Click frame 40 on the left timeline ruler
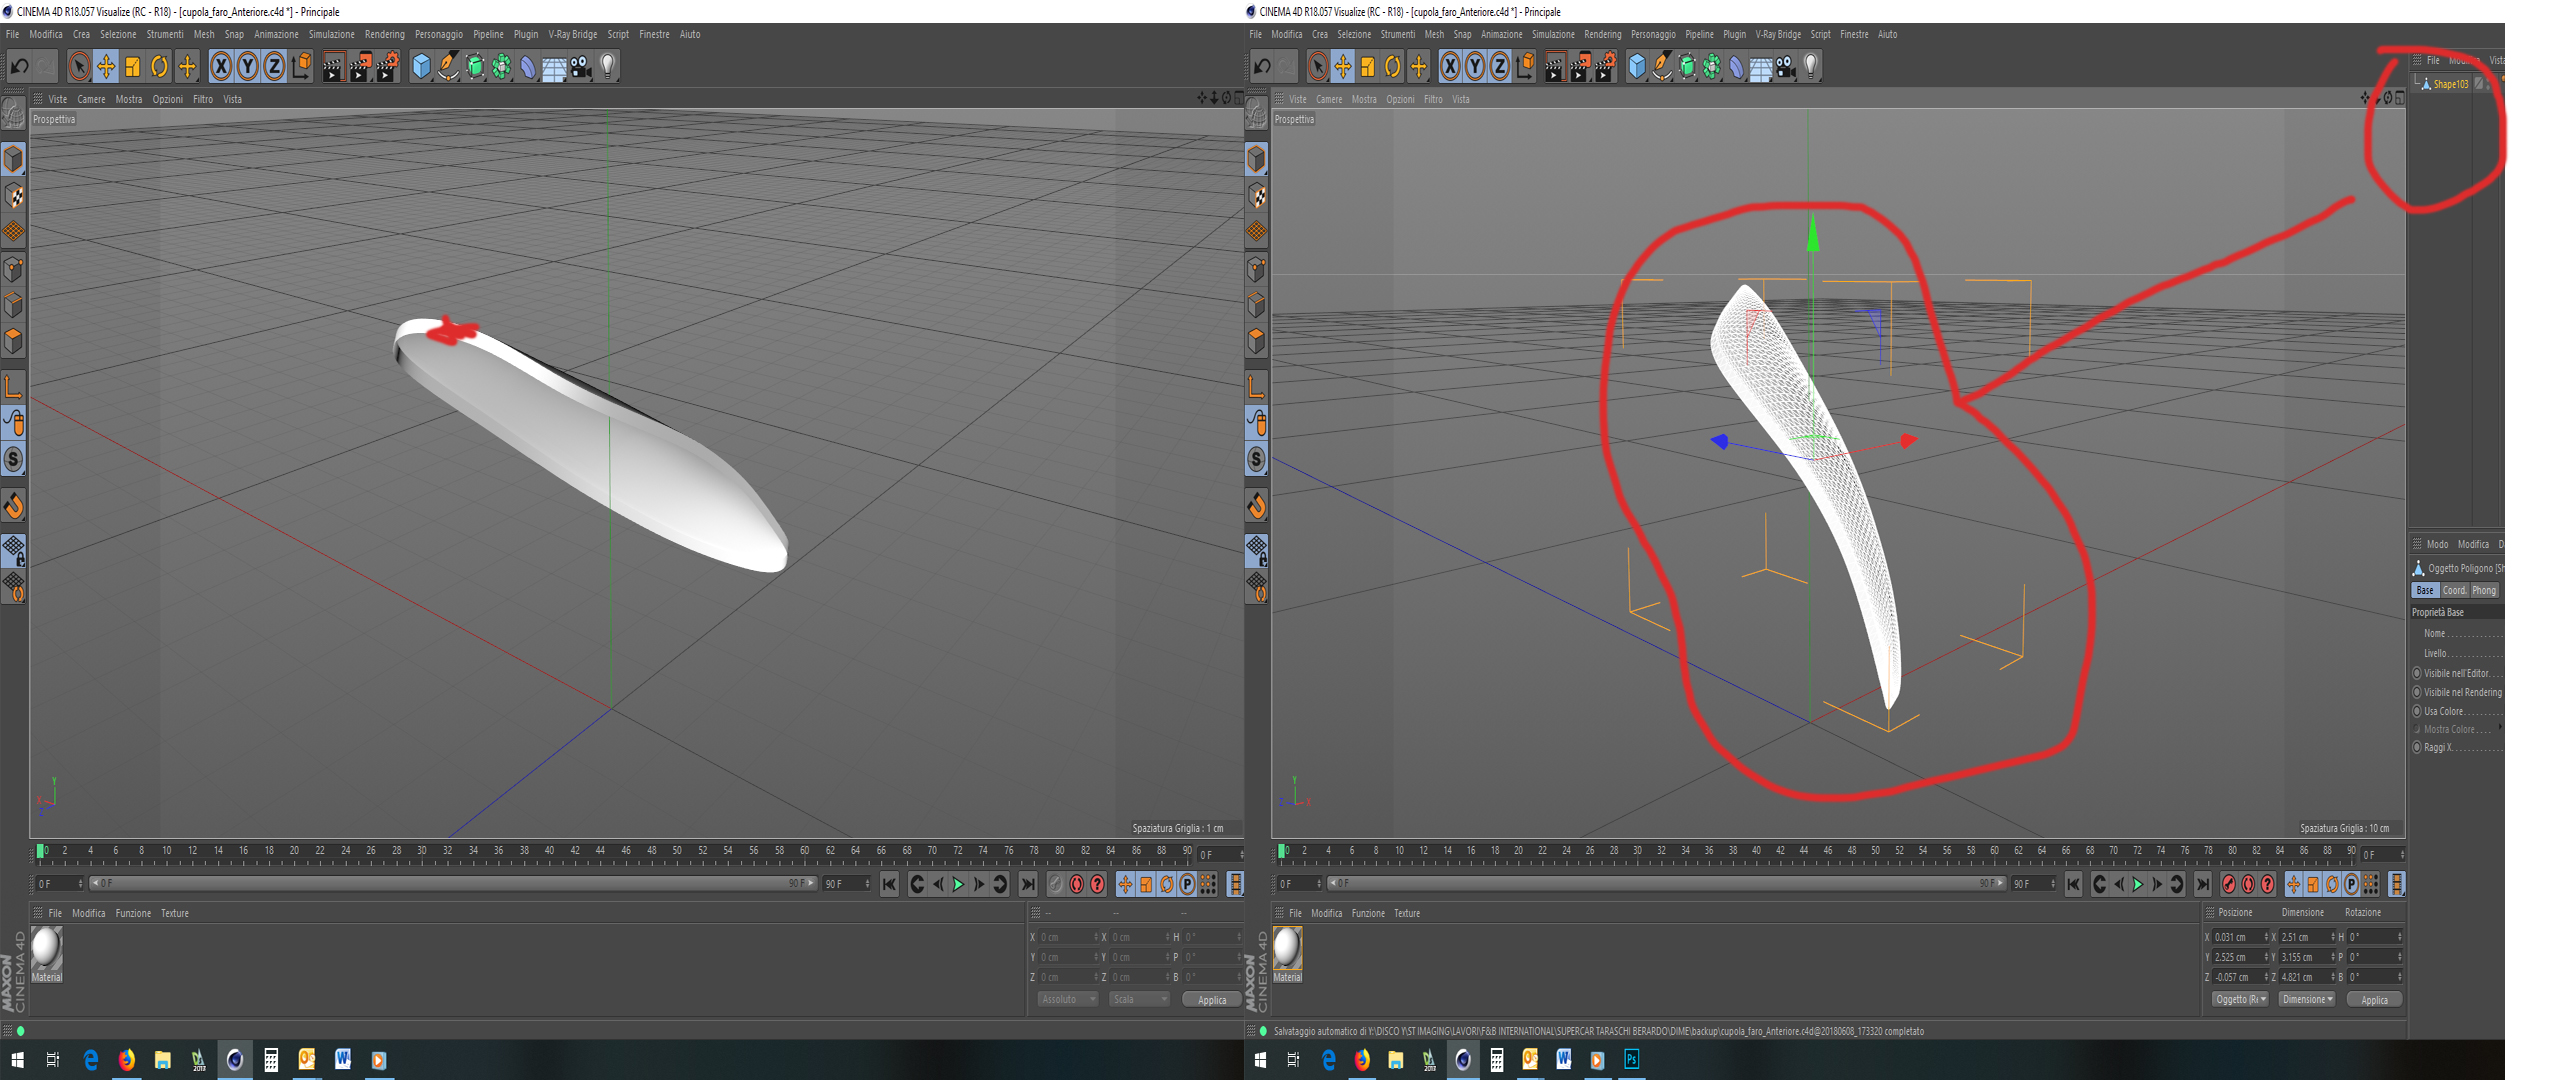Screen dimensions: 2560x1080 coord(549,851)
